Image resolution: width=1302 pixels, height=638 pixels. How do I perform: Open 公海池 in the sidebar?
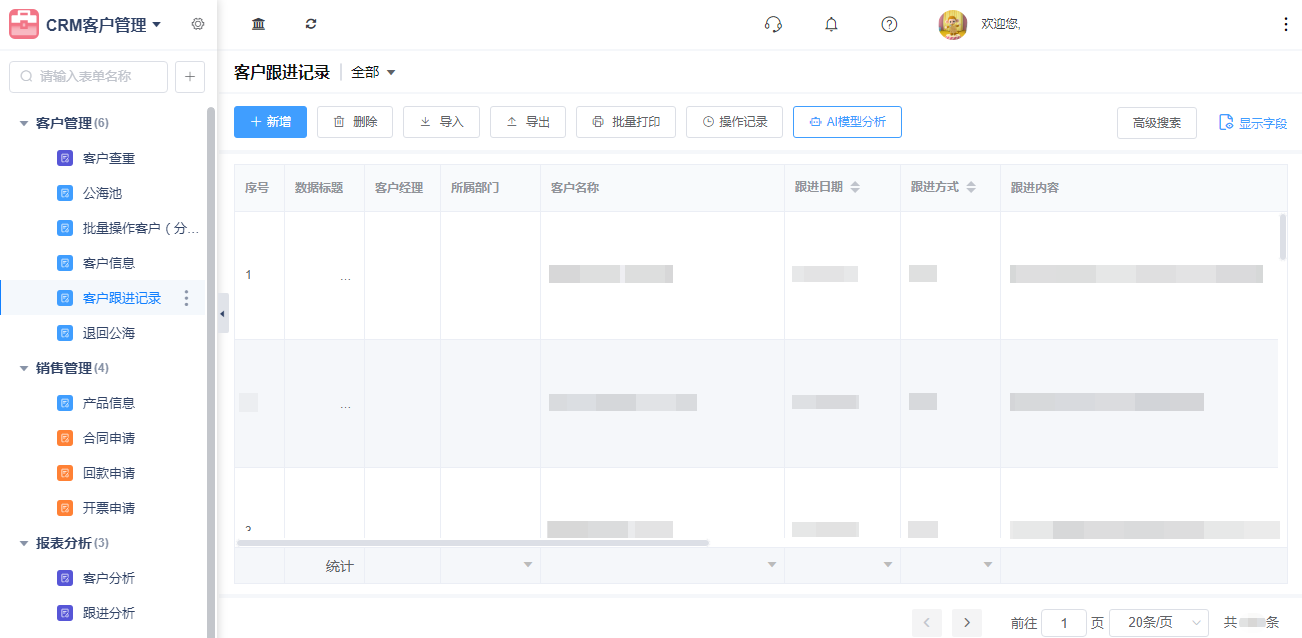pyautogui.click(x=102, y=193)
